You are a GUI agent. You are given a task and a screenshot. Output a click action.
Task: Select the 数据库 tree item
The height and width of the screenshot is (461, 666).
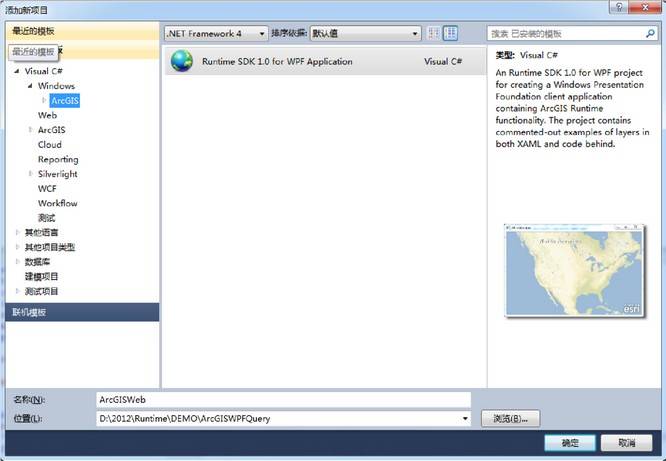(x=37, y=262)
